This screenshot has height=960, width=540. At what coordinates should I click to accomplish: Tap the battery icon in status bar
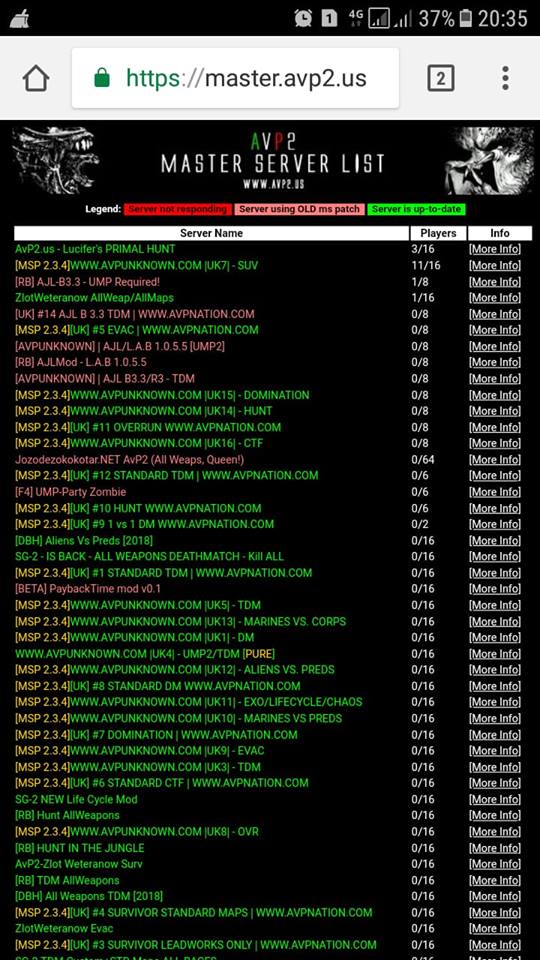(x=466, y=18)
